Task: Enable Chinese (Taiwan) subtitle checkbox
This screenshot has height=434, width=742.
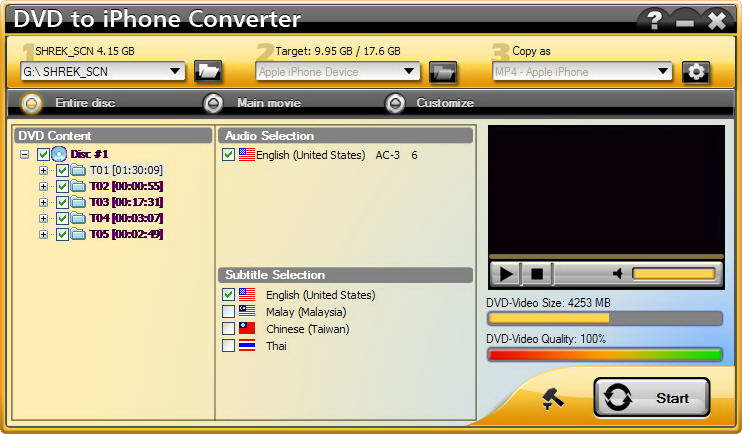Action: 229,328
